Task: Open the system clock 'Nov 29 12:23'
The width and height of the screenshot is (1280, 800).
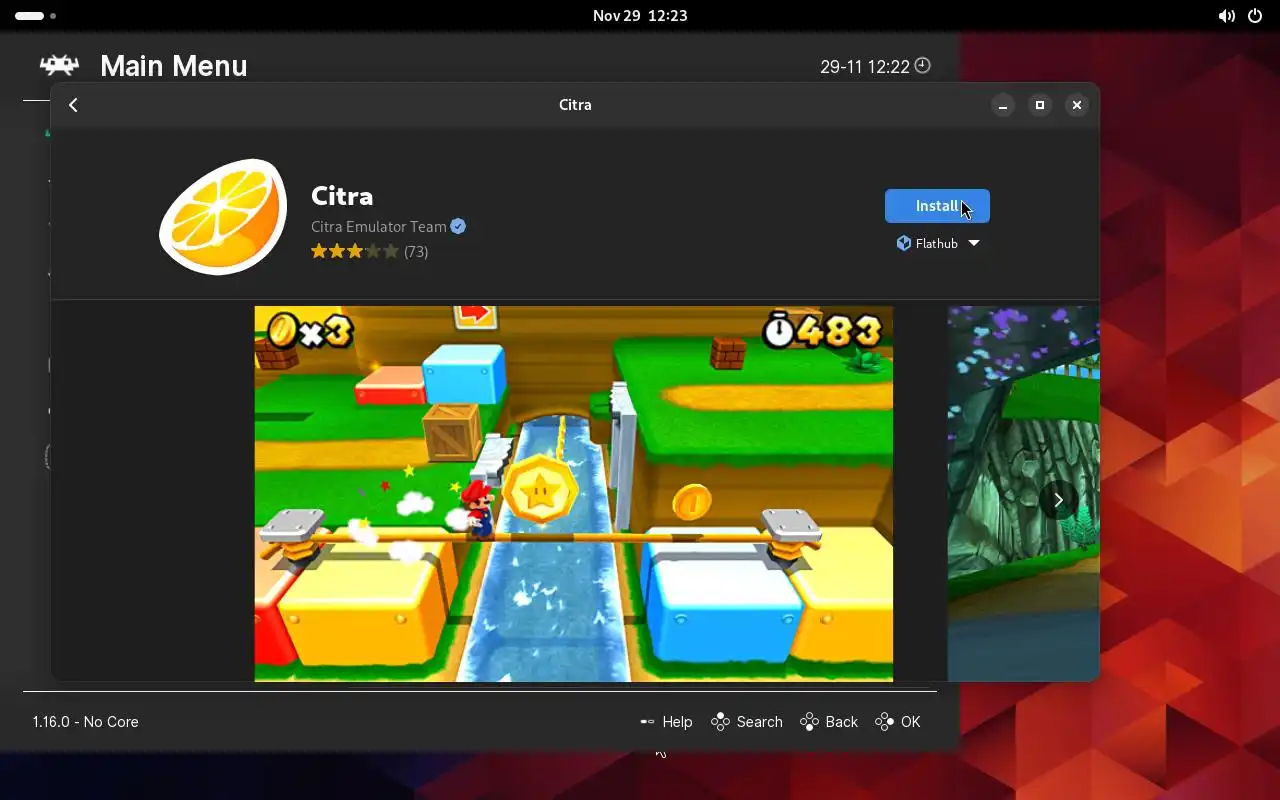Action: [x=640, y=16]
